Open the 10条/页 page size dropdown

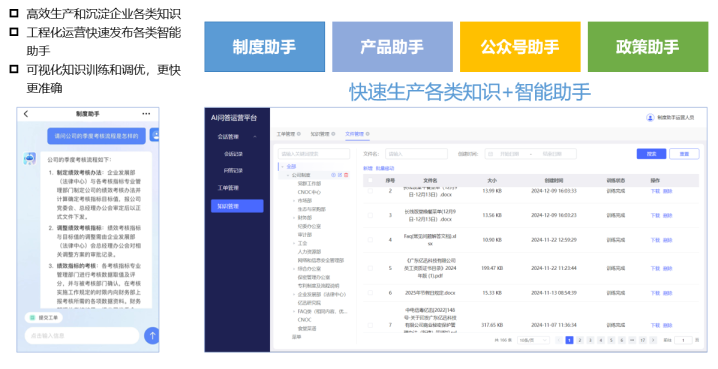pos(533,340)
